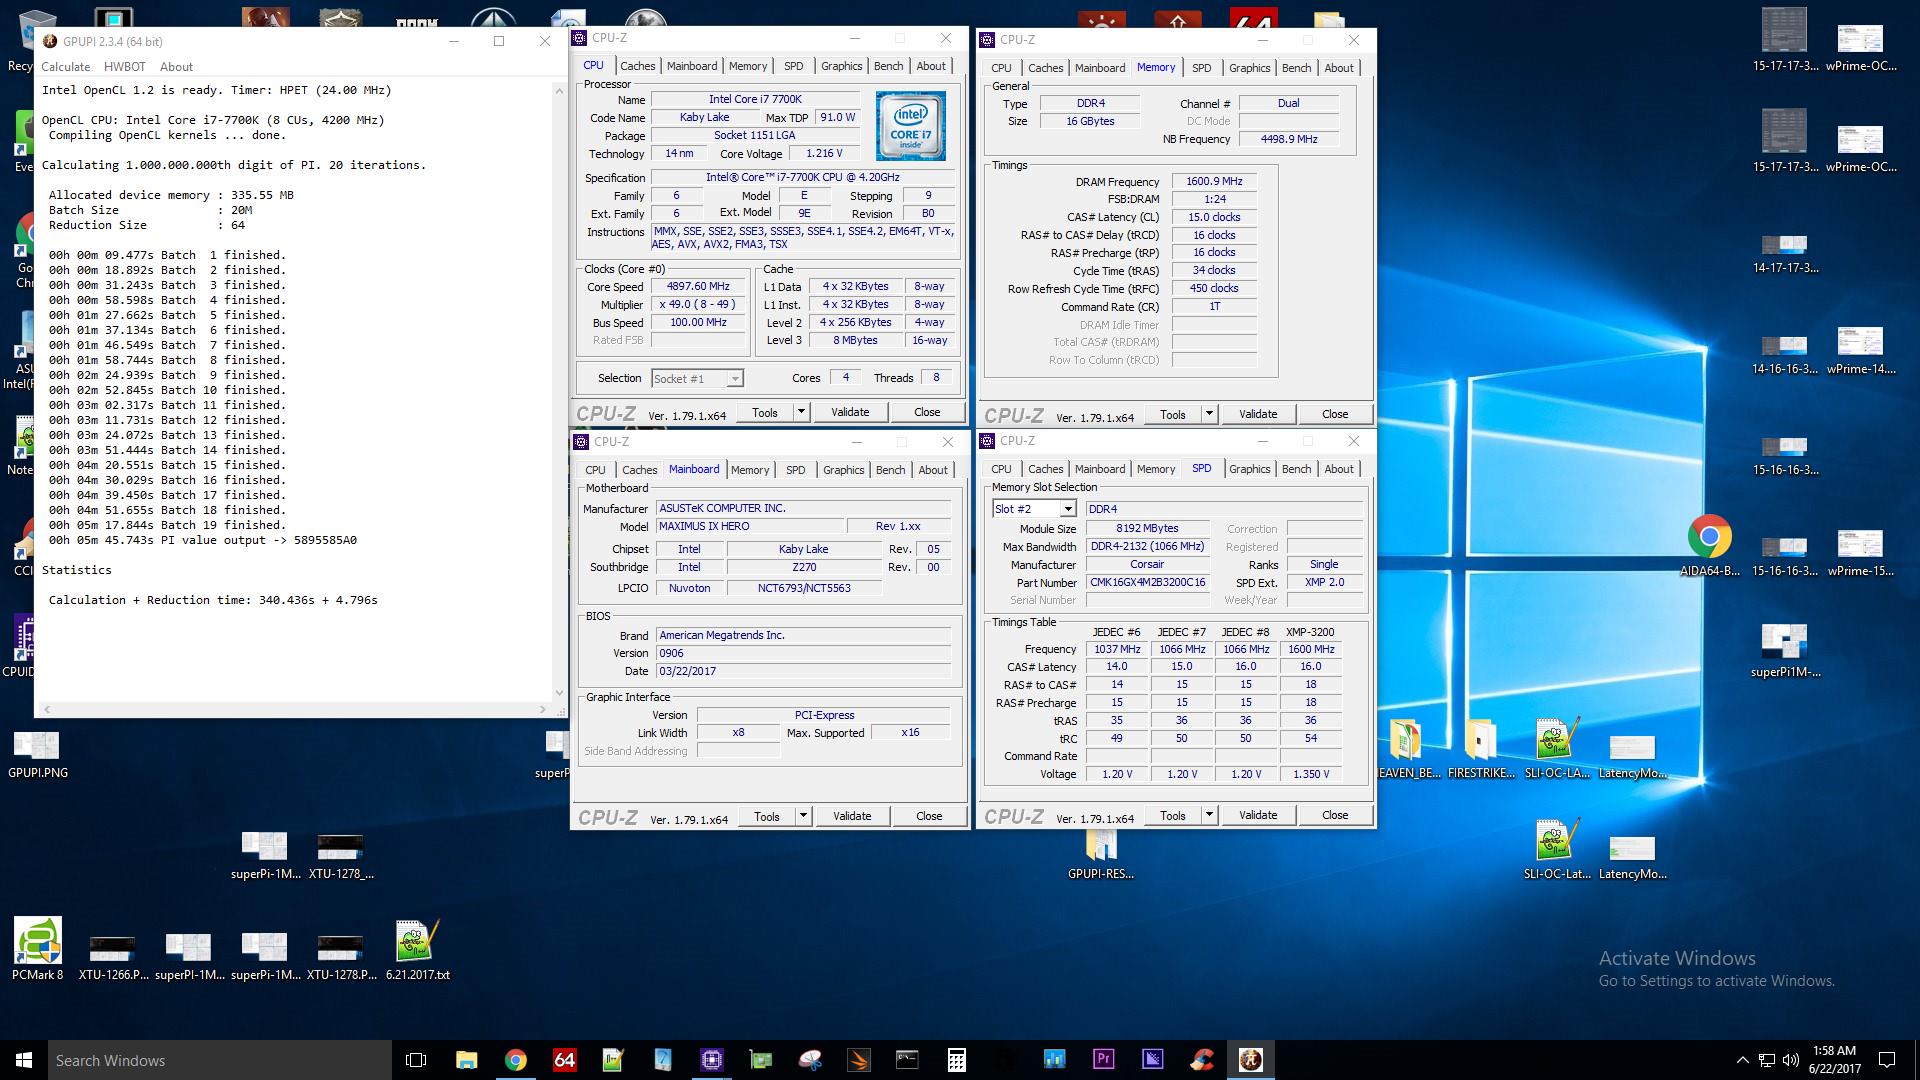Select the GPUPI-RES... desktop folder

(x=1101, y=855)
